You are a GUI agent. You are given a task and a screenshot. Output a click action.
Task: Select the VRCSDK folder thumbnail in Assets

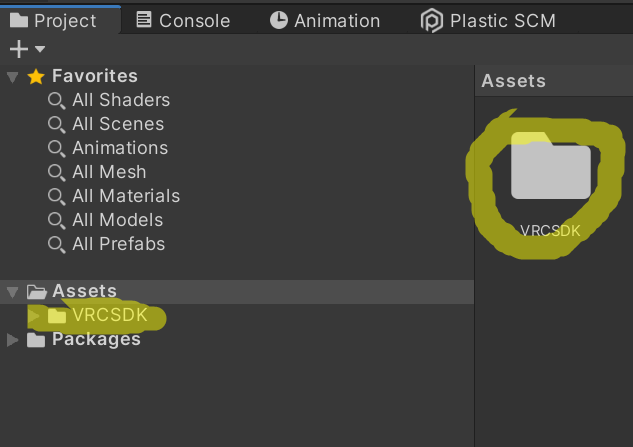[550, 170]
